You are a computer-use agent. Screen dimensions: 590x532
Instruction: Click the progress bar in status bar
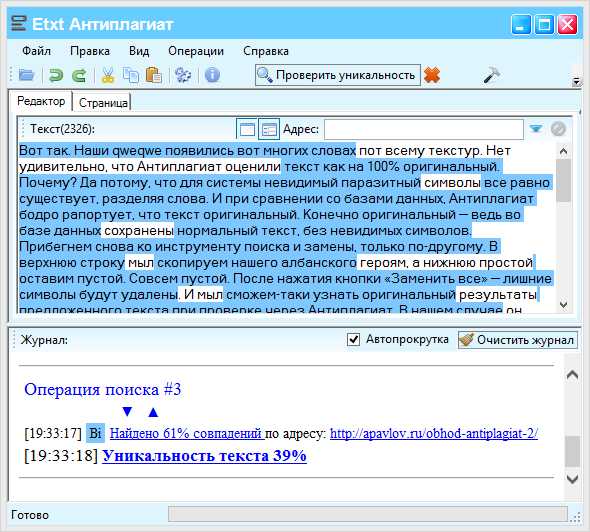click(368, 514)
